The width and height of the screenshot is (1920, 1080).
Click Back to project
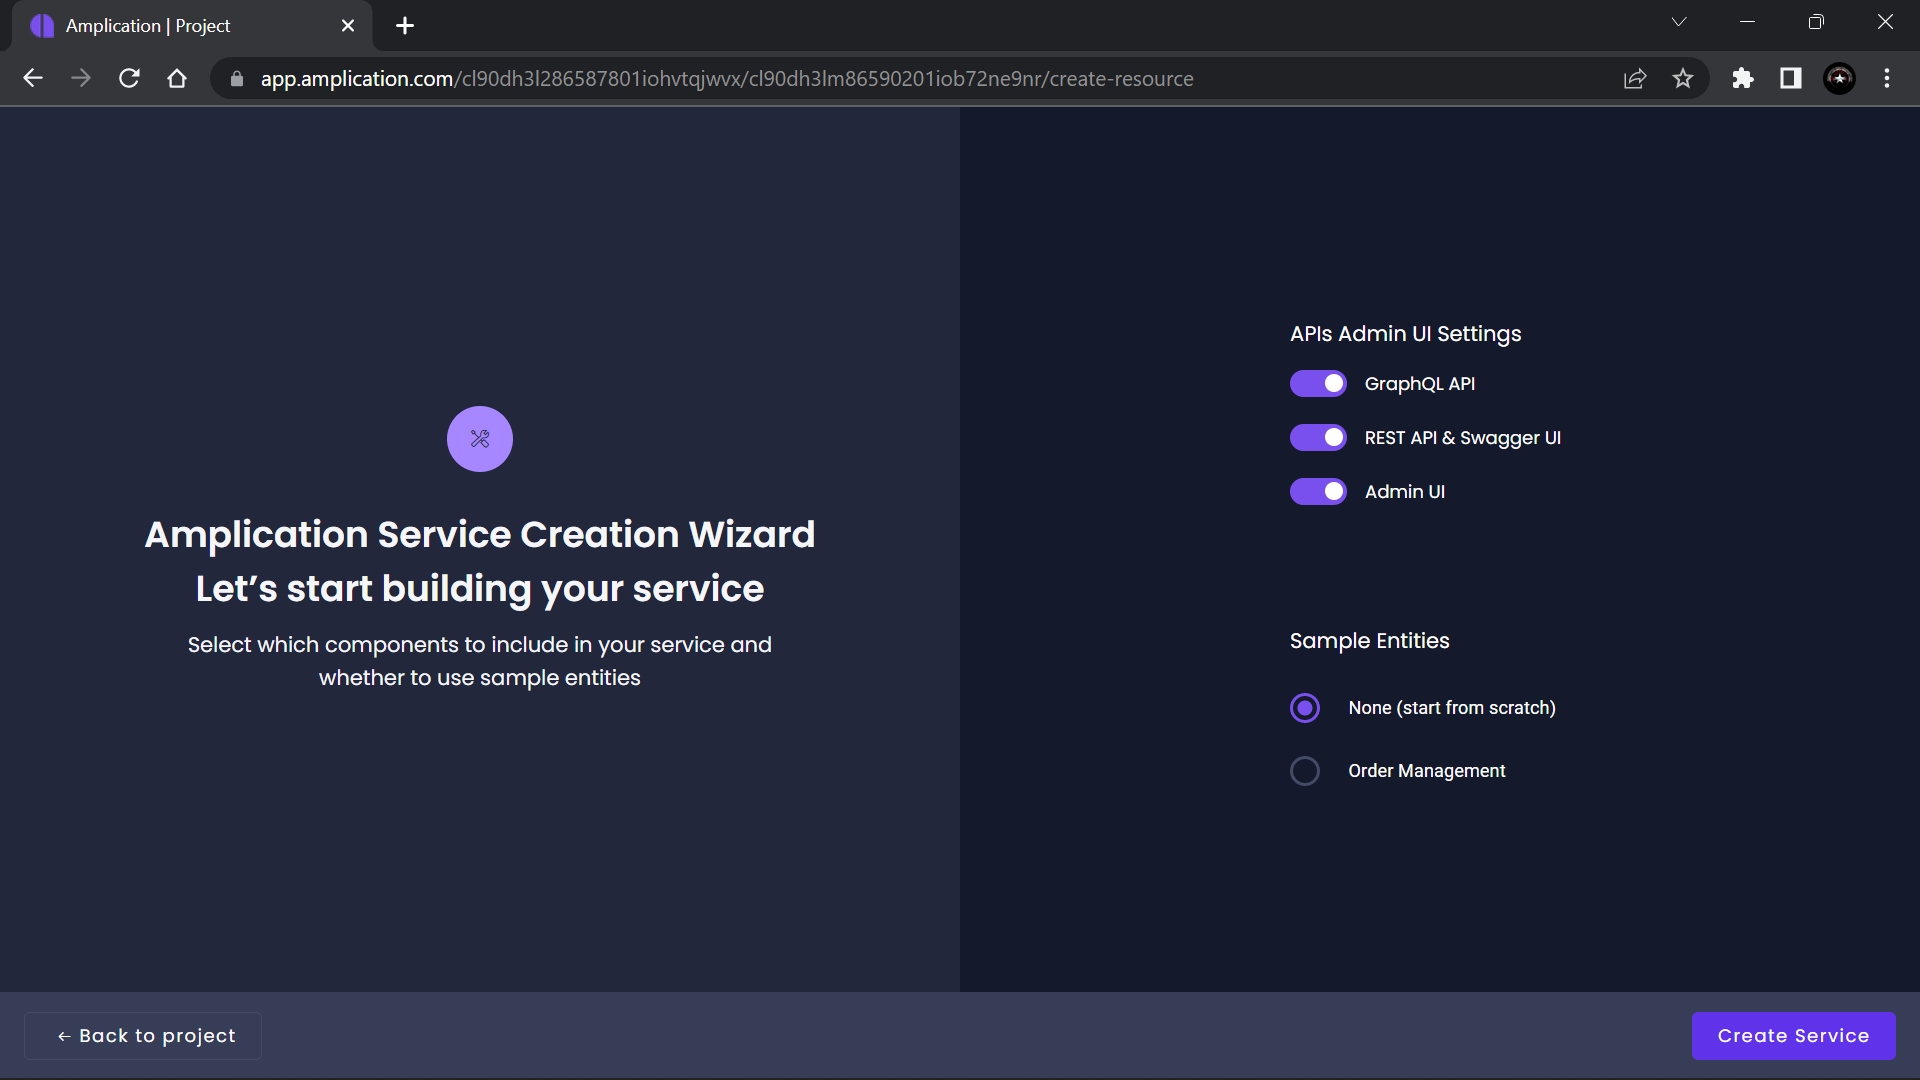pyautogui.click(x=142, y=1035)
